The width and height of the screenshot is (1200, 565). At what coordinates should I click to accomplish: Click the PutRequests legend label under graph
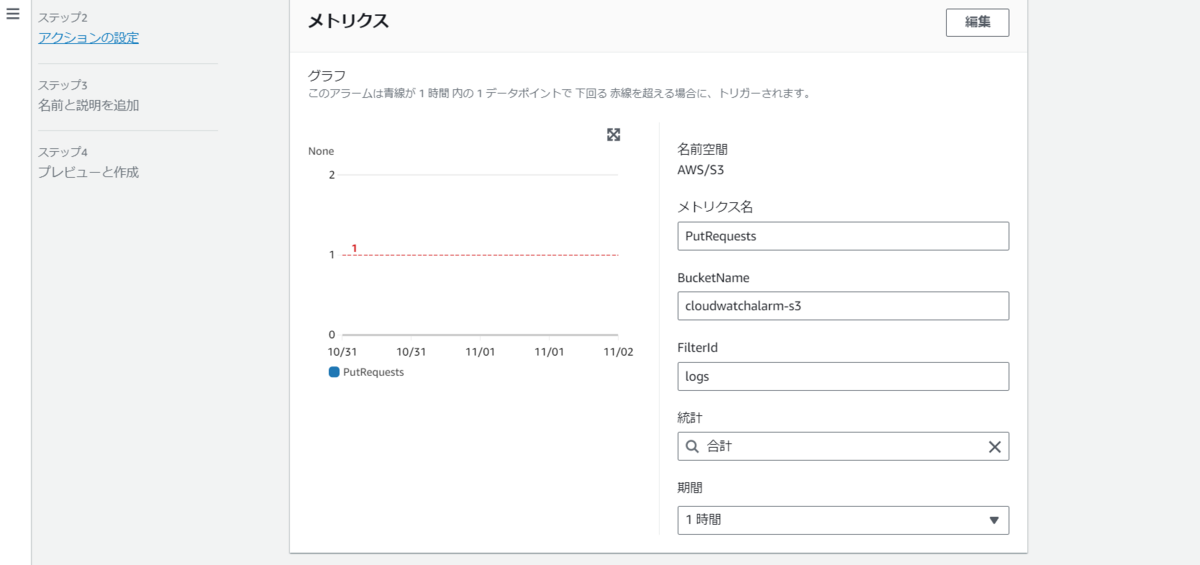(373, 371)
